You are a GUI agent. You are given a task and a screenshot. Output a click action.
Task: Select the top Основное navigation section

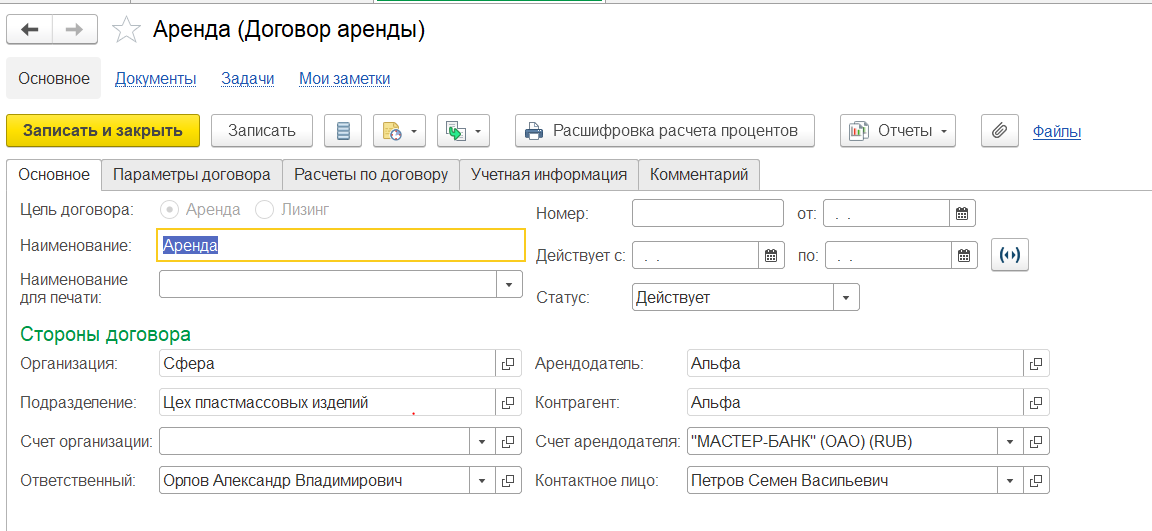click(x=54, y=79)
